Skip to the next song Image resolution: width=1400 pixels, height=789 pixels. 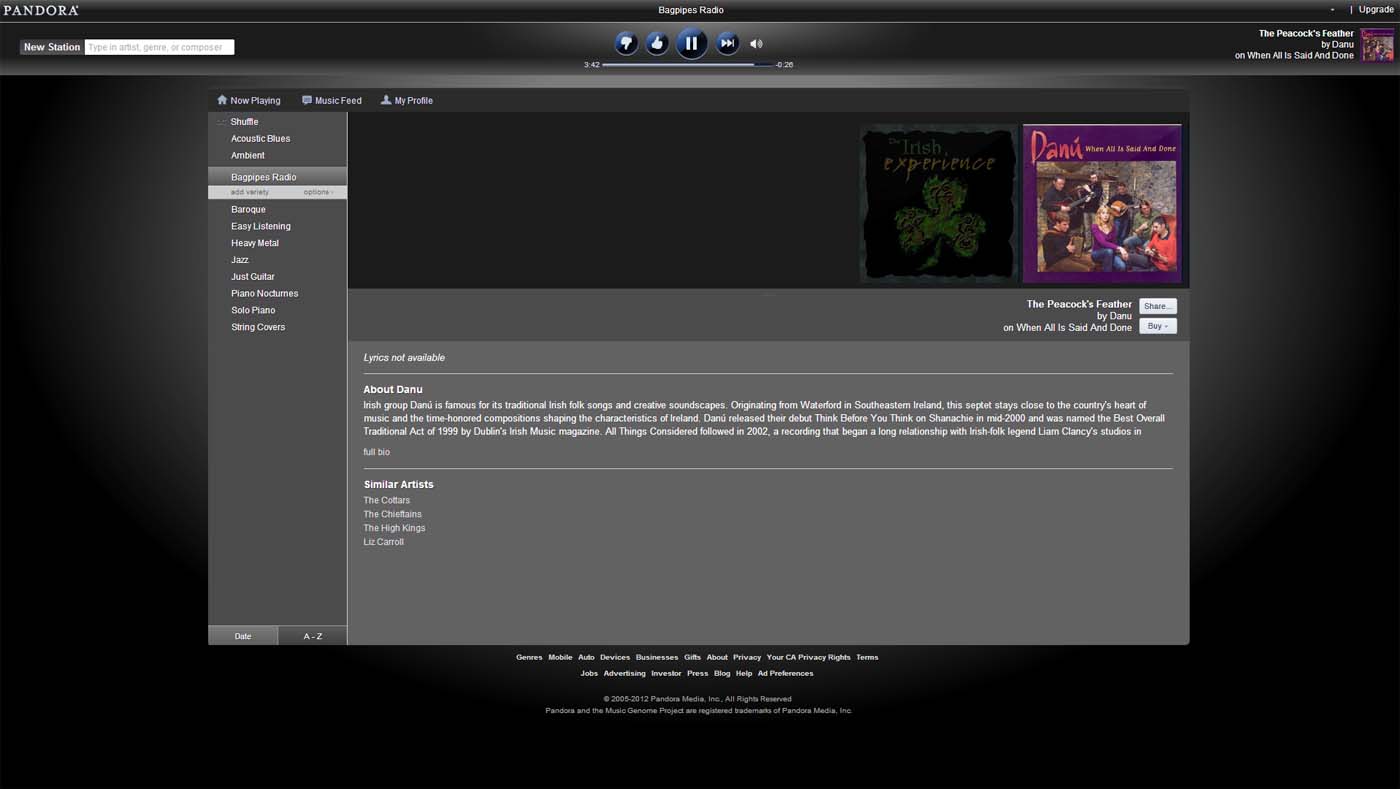[x=727, y=43]
